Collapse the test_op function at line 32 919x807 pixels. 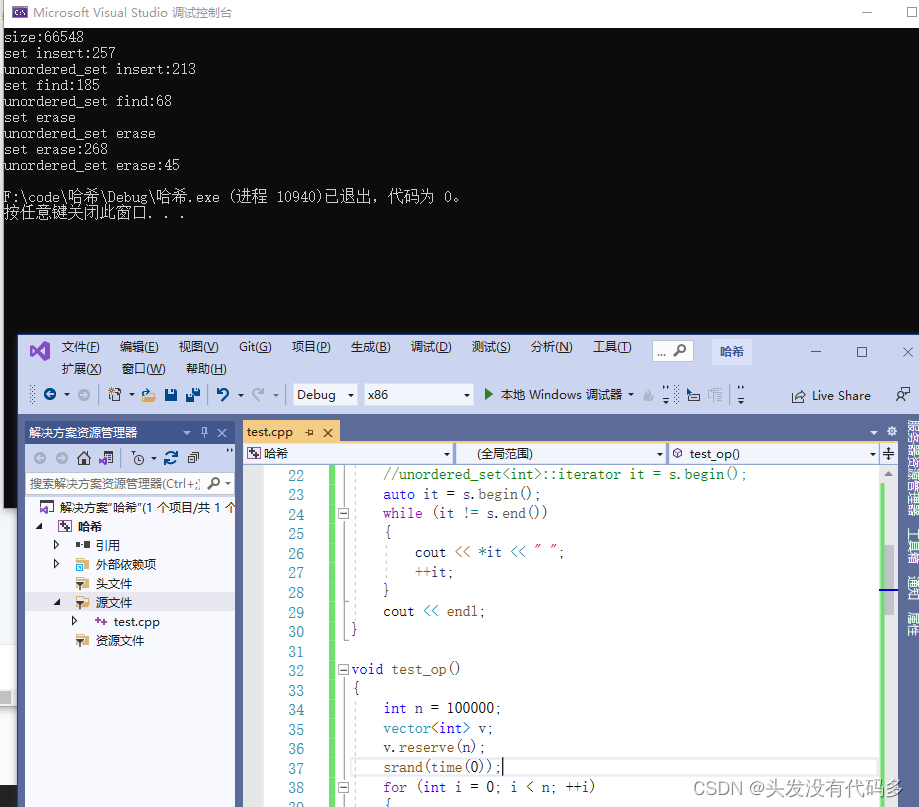pos(343,669)
